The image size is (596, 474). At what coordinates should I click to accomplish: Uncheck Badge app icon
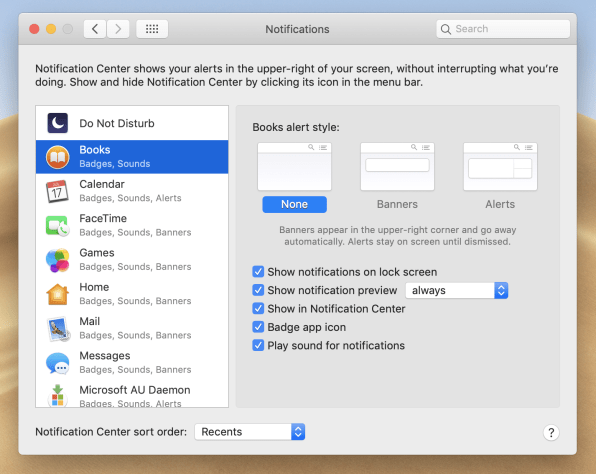(x=258, y=327)
